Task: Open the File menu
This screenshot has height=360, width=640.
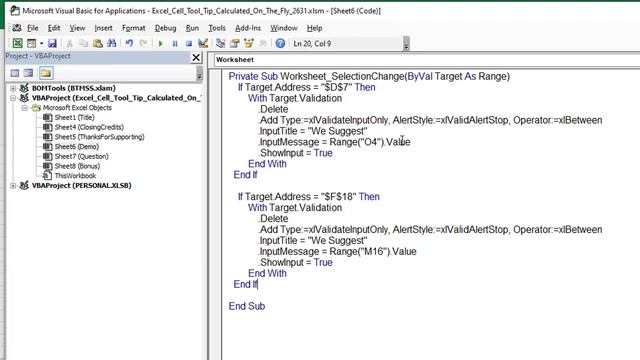Action: click(33, 28)
